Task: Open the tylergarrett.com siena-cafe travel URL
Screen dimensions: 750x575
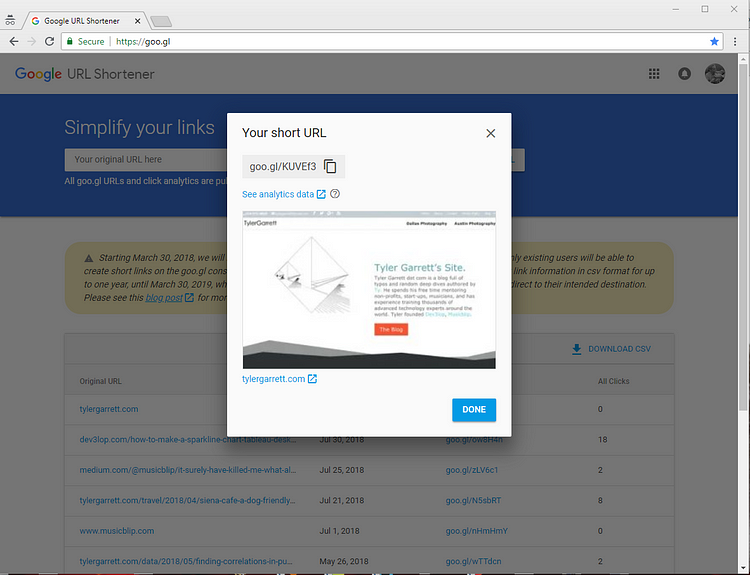Action: point(188,500)
